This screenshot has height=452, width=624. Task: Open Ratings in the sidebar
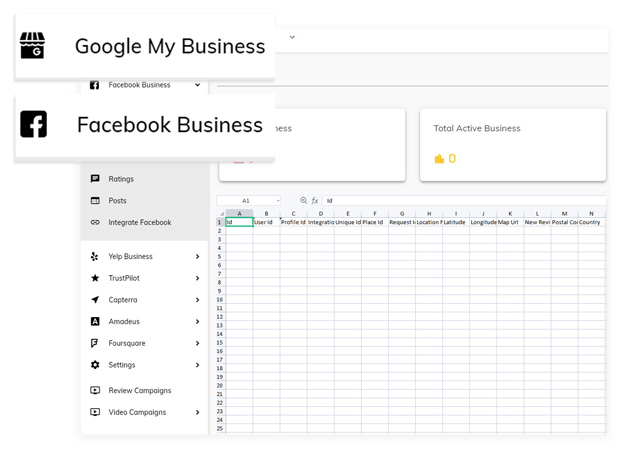[121, 179]
